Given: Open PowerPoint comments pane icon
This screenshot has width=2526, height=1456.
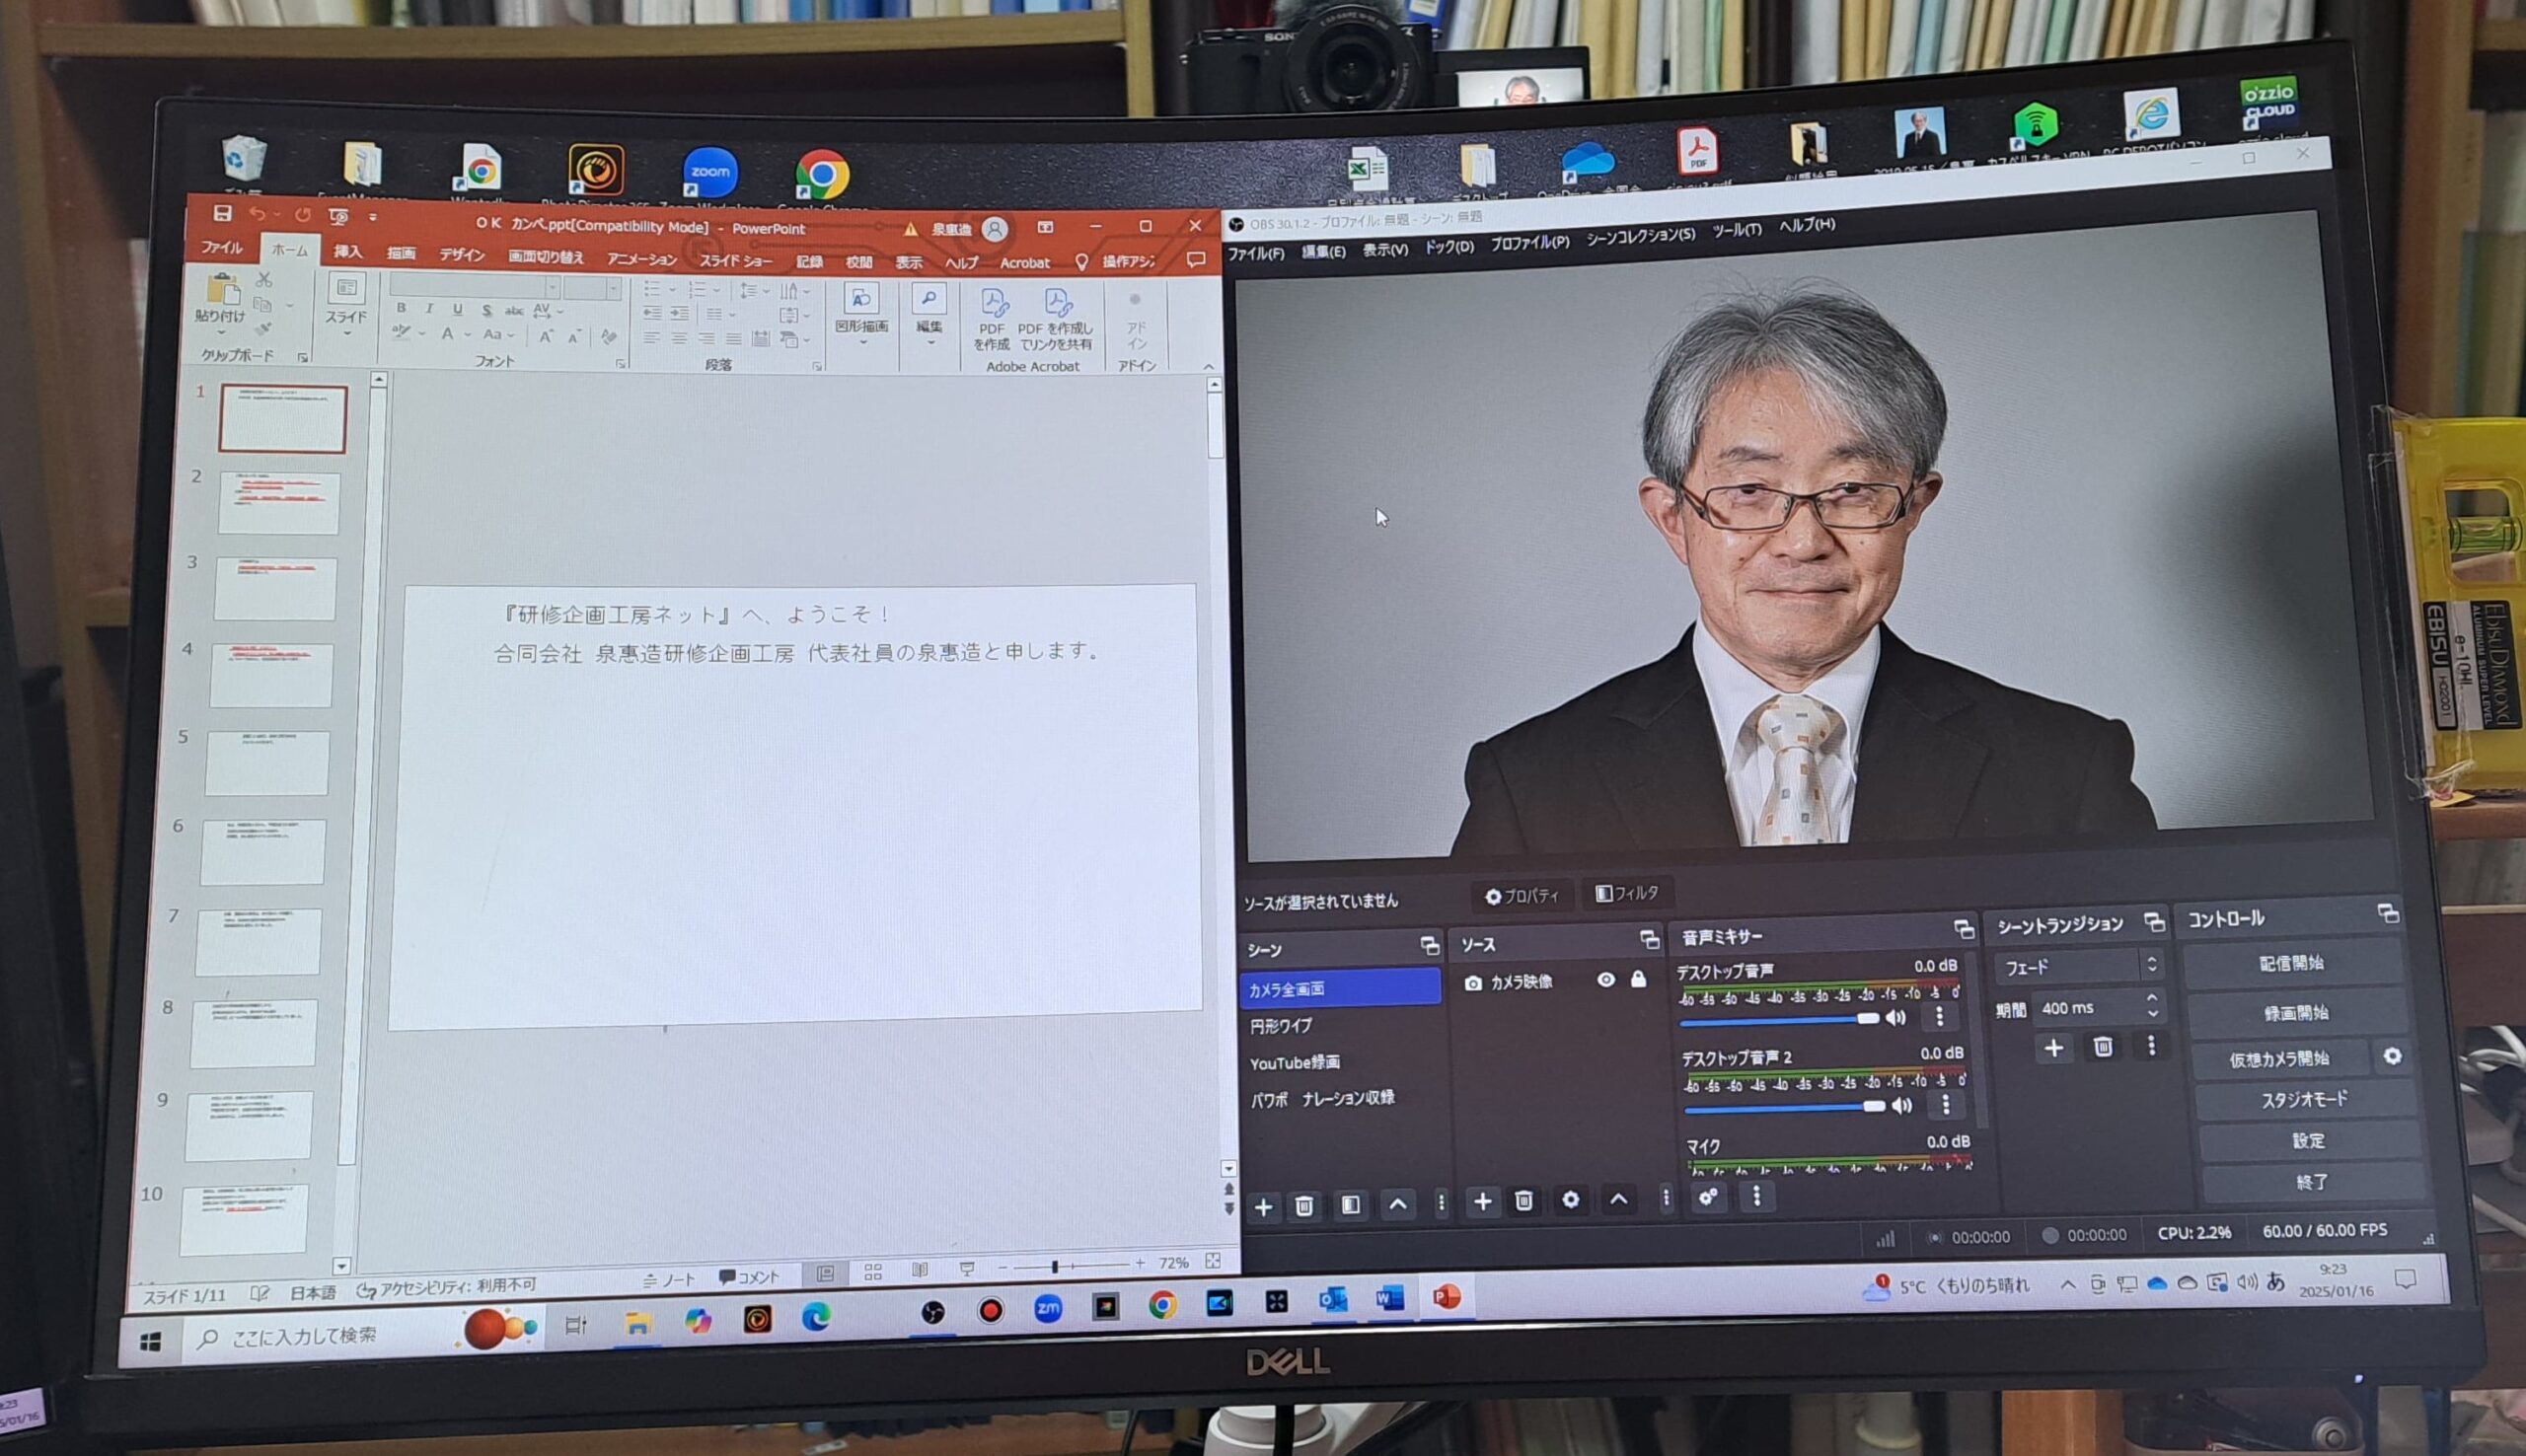Looking at the screenshot, I should [1195, 260].
